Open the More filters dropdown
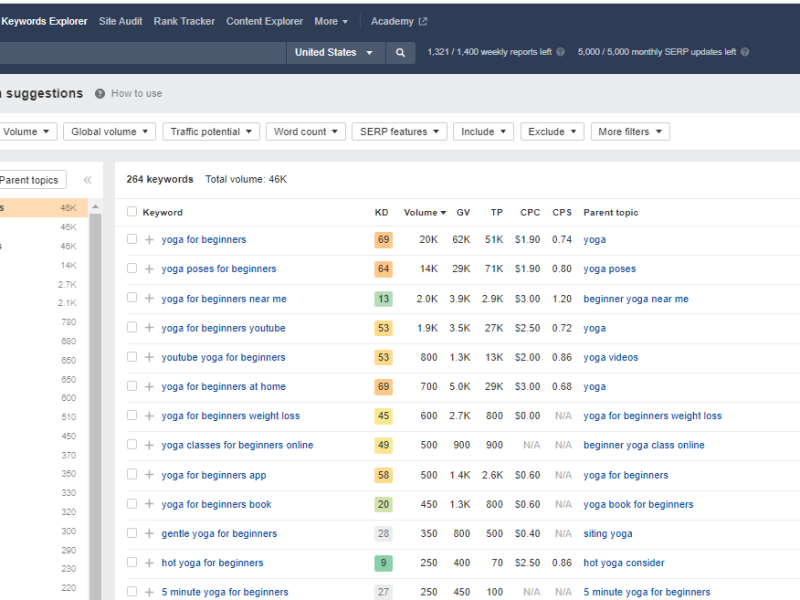Viewport: 800px width, 600px height. (x=629, y=132)
